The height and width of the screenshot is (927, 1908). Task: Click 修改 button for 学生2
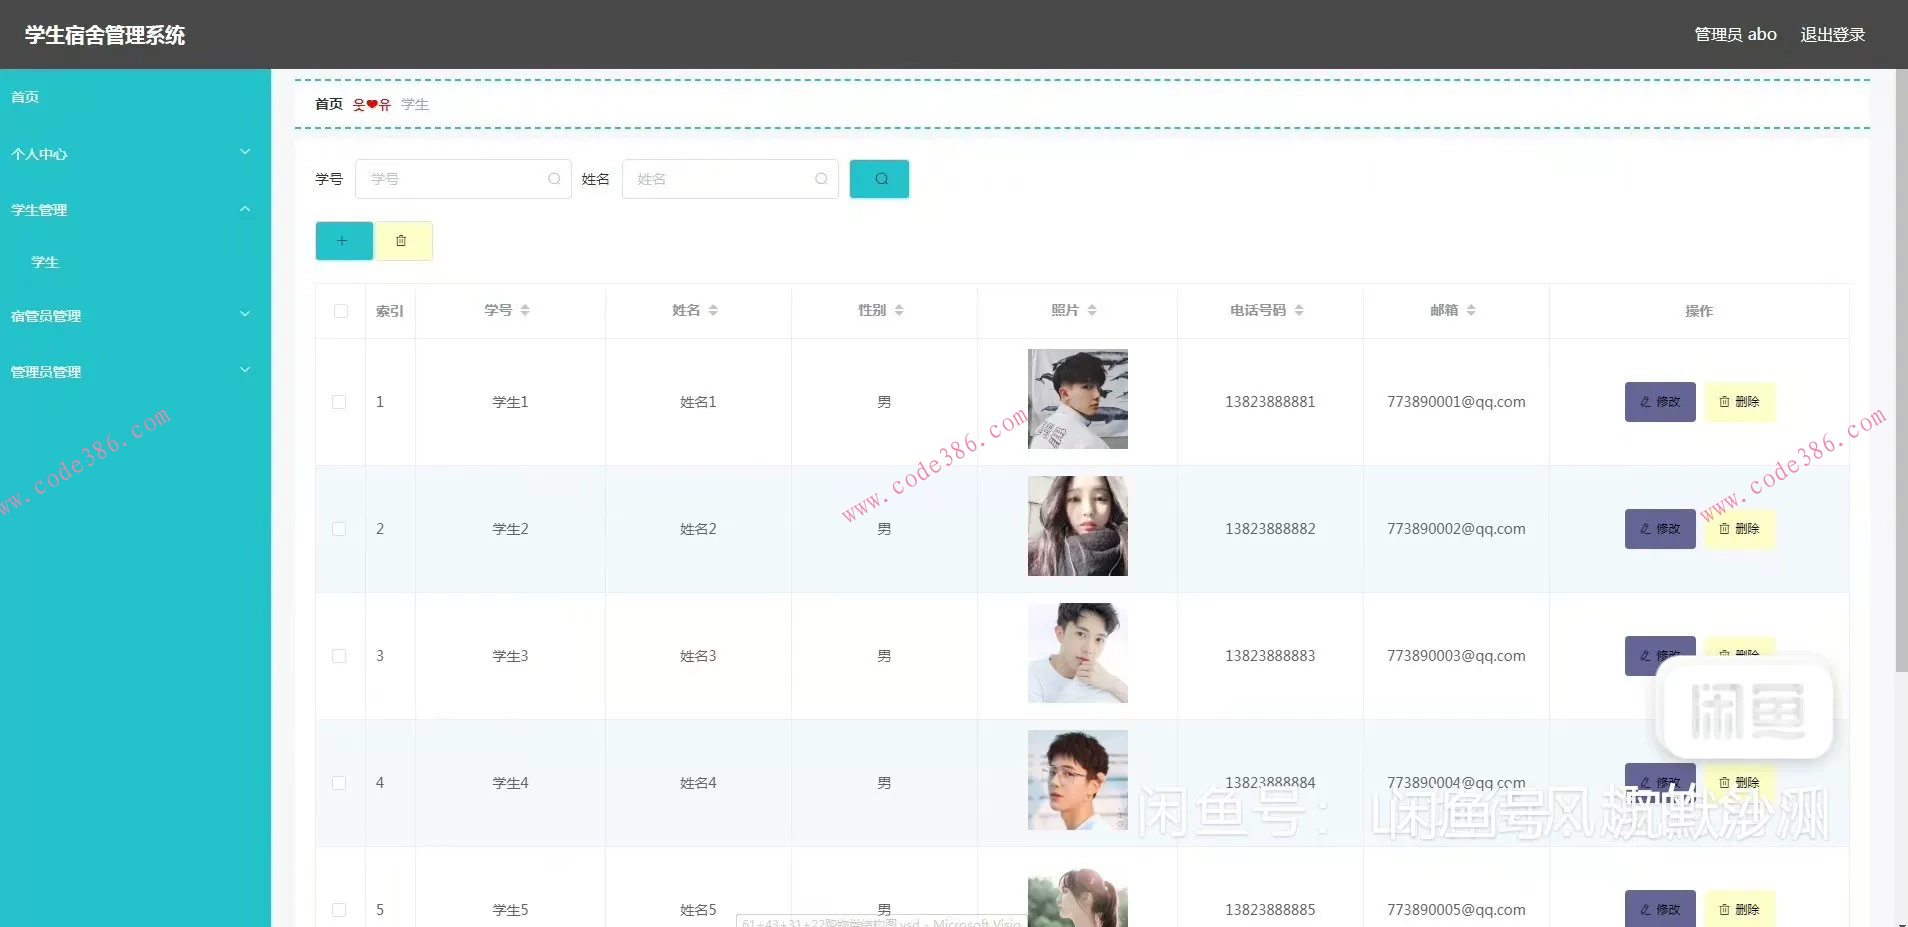point(1660,529)
